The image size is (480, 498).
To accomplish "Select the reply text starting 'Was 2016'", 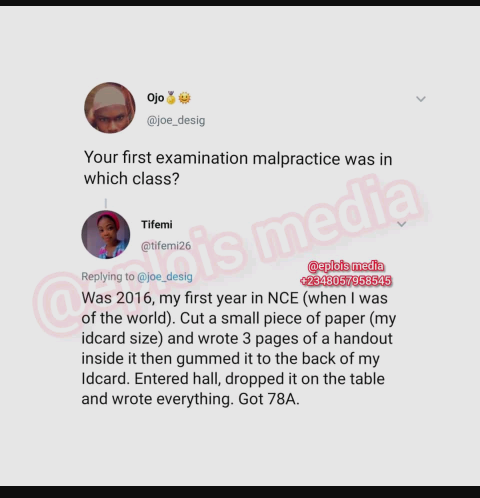I will point(239,348).
